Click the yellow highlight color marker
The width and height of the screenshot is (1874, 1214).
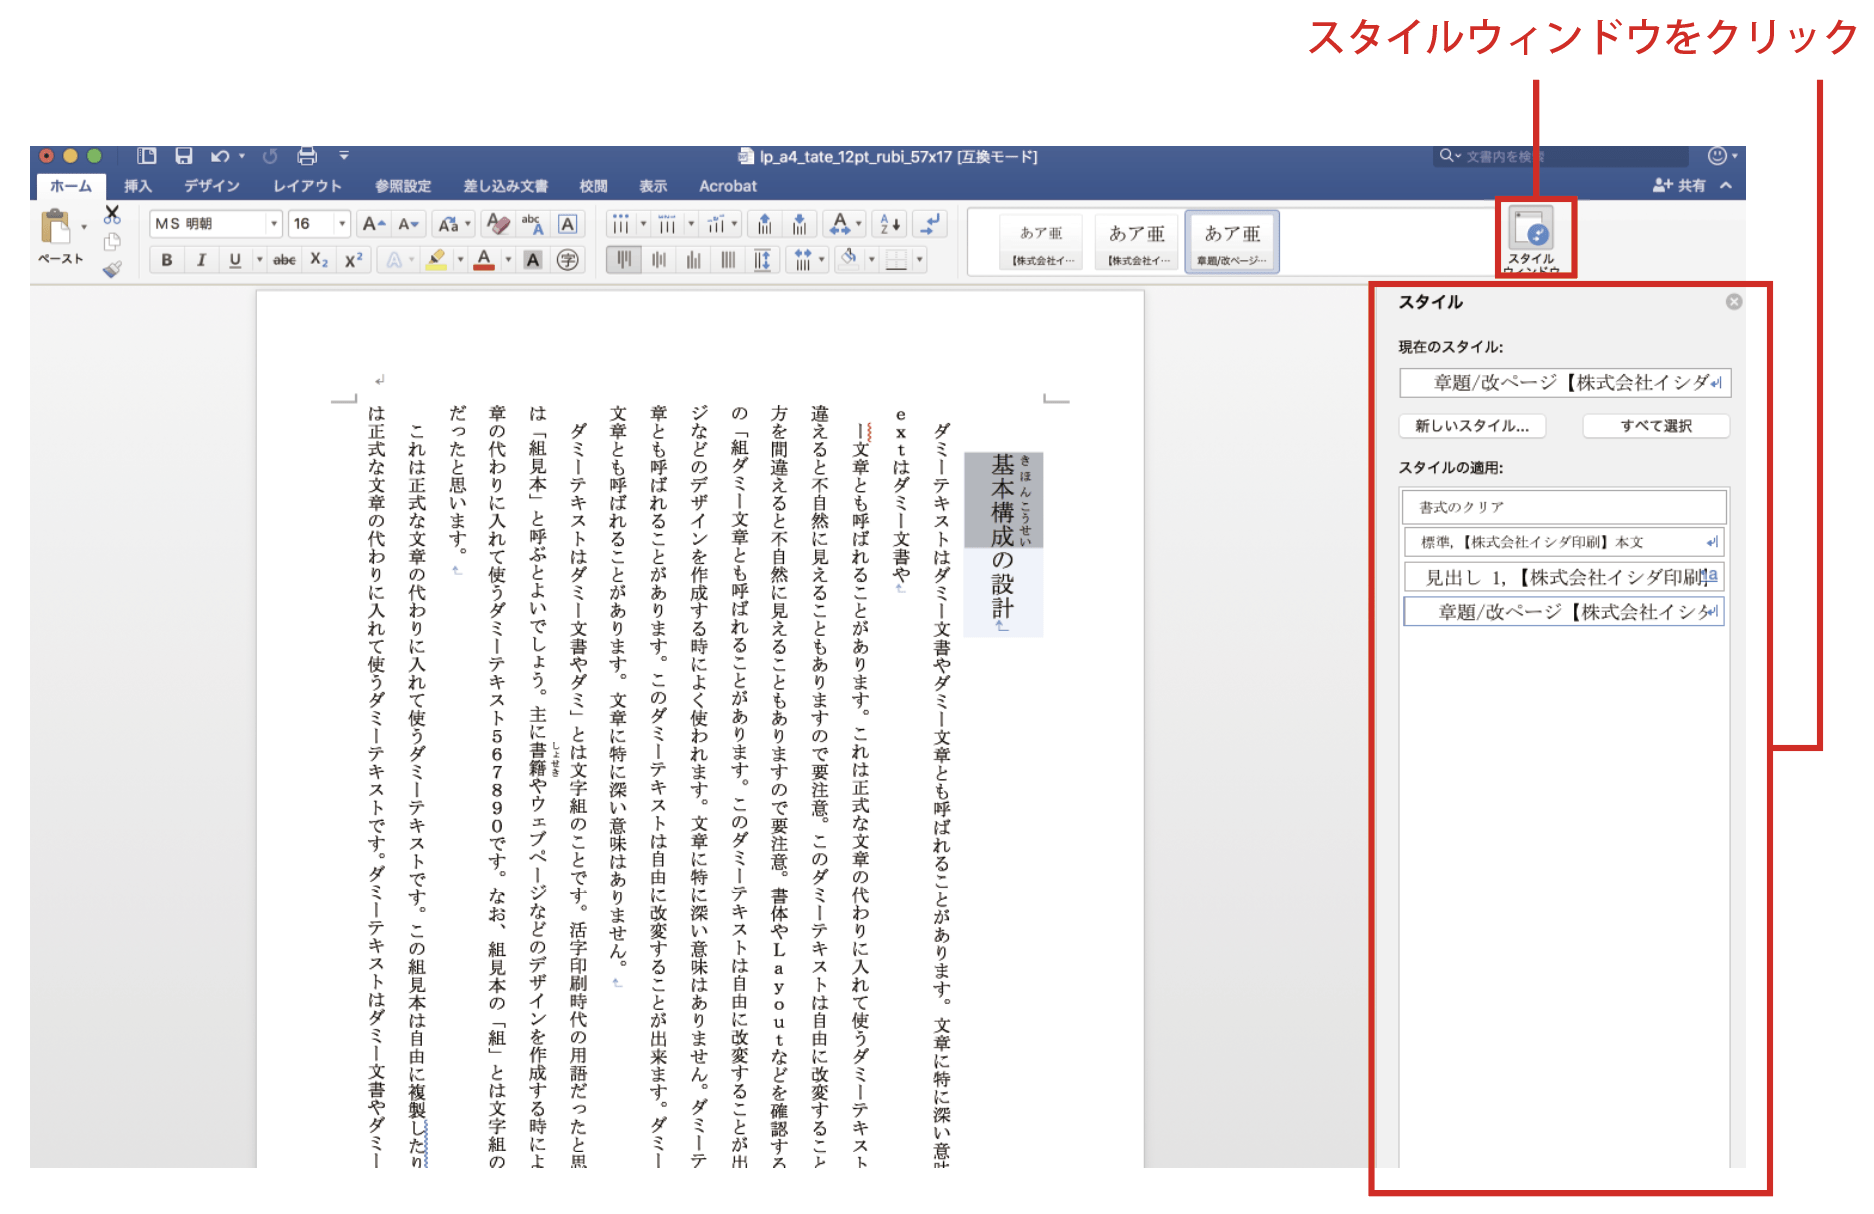pos(436,260)
